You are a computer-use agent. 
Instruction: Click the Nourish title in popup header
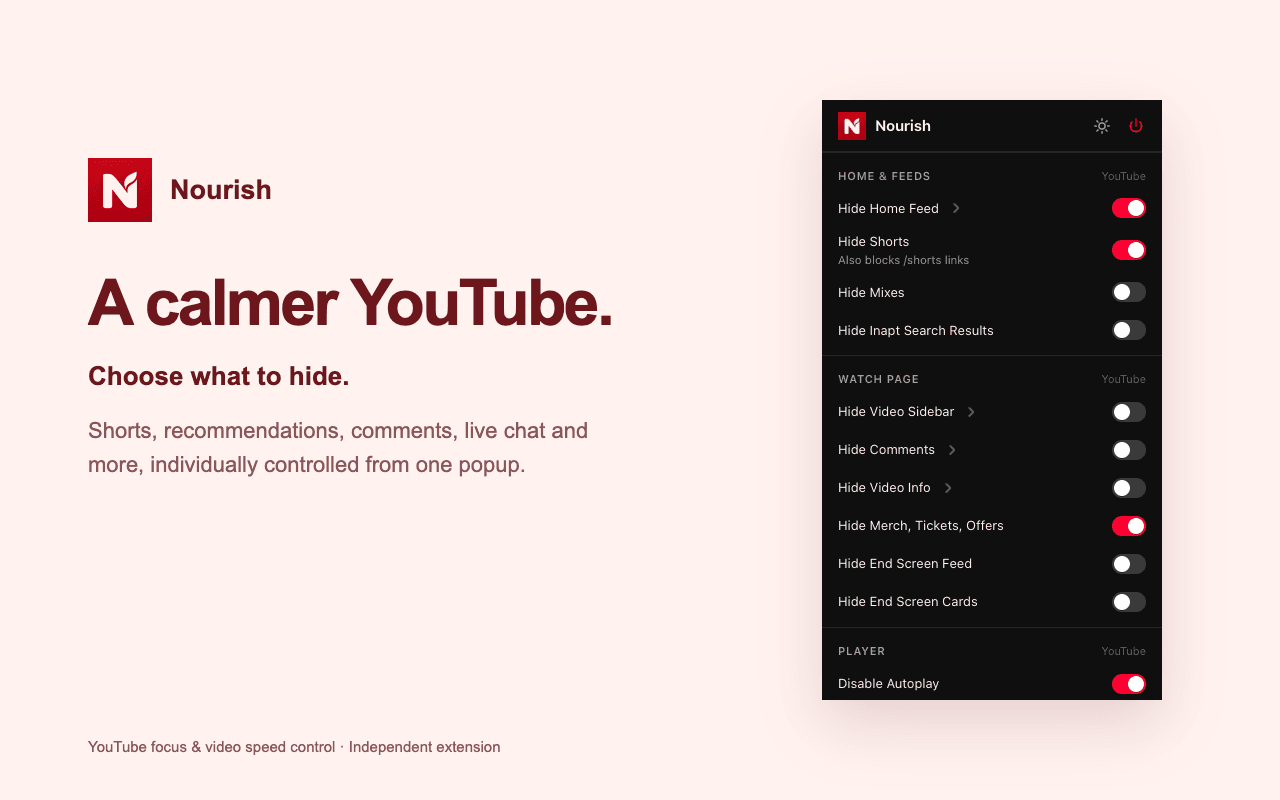[903, 126]
